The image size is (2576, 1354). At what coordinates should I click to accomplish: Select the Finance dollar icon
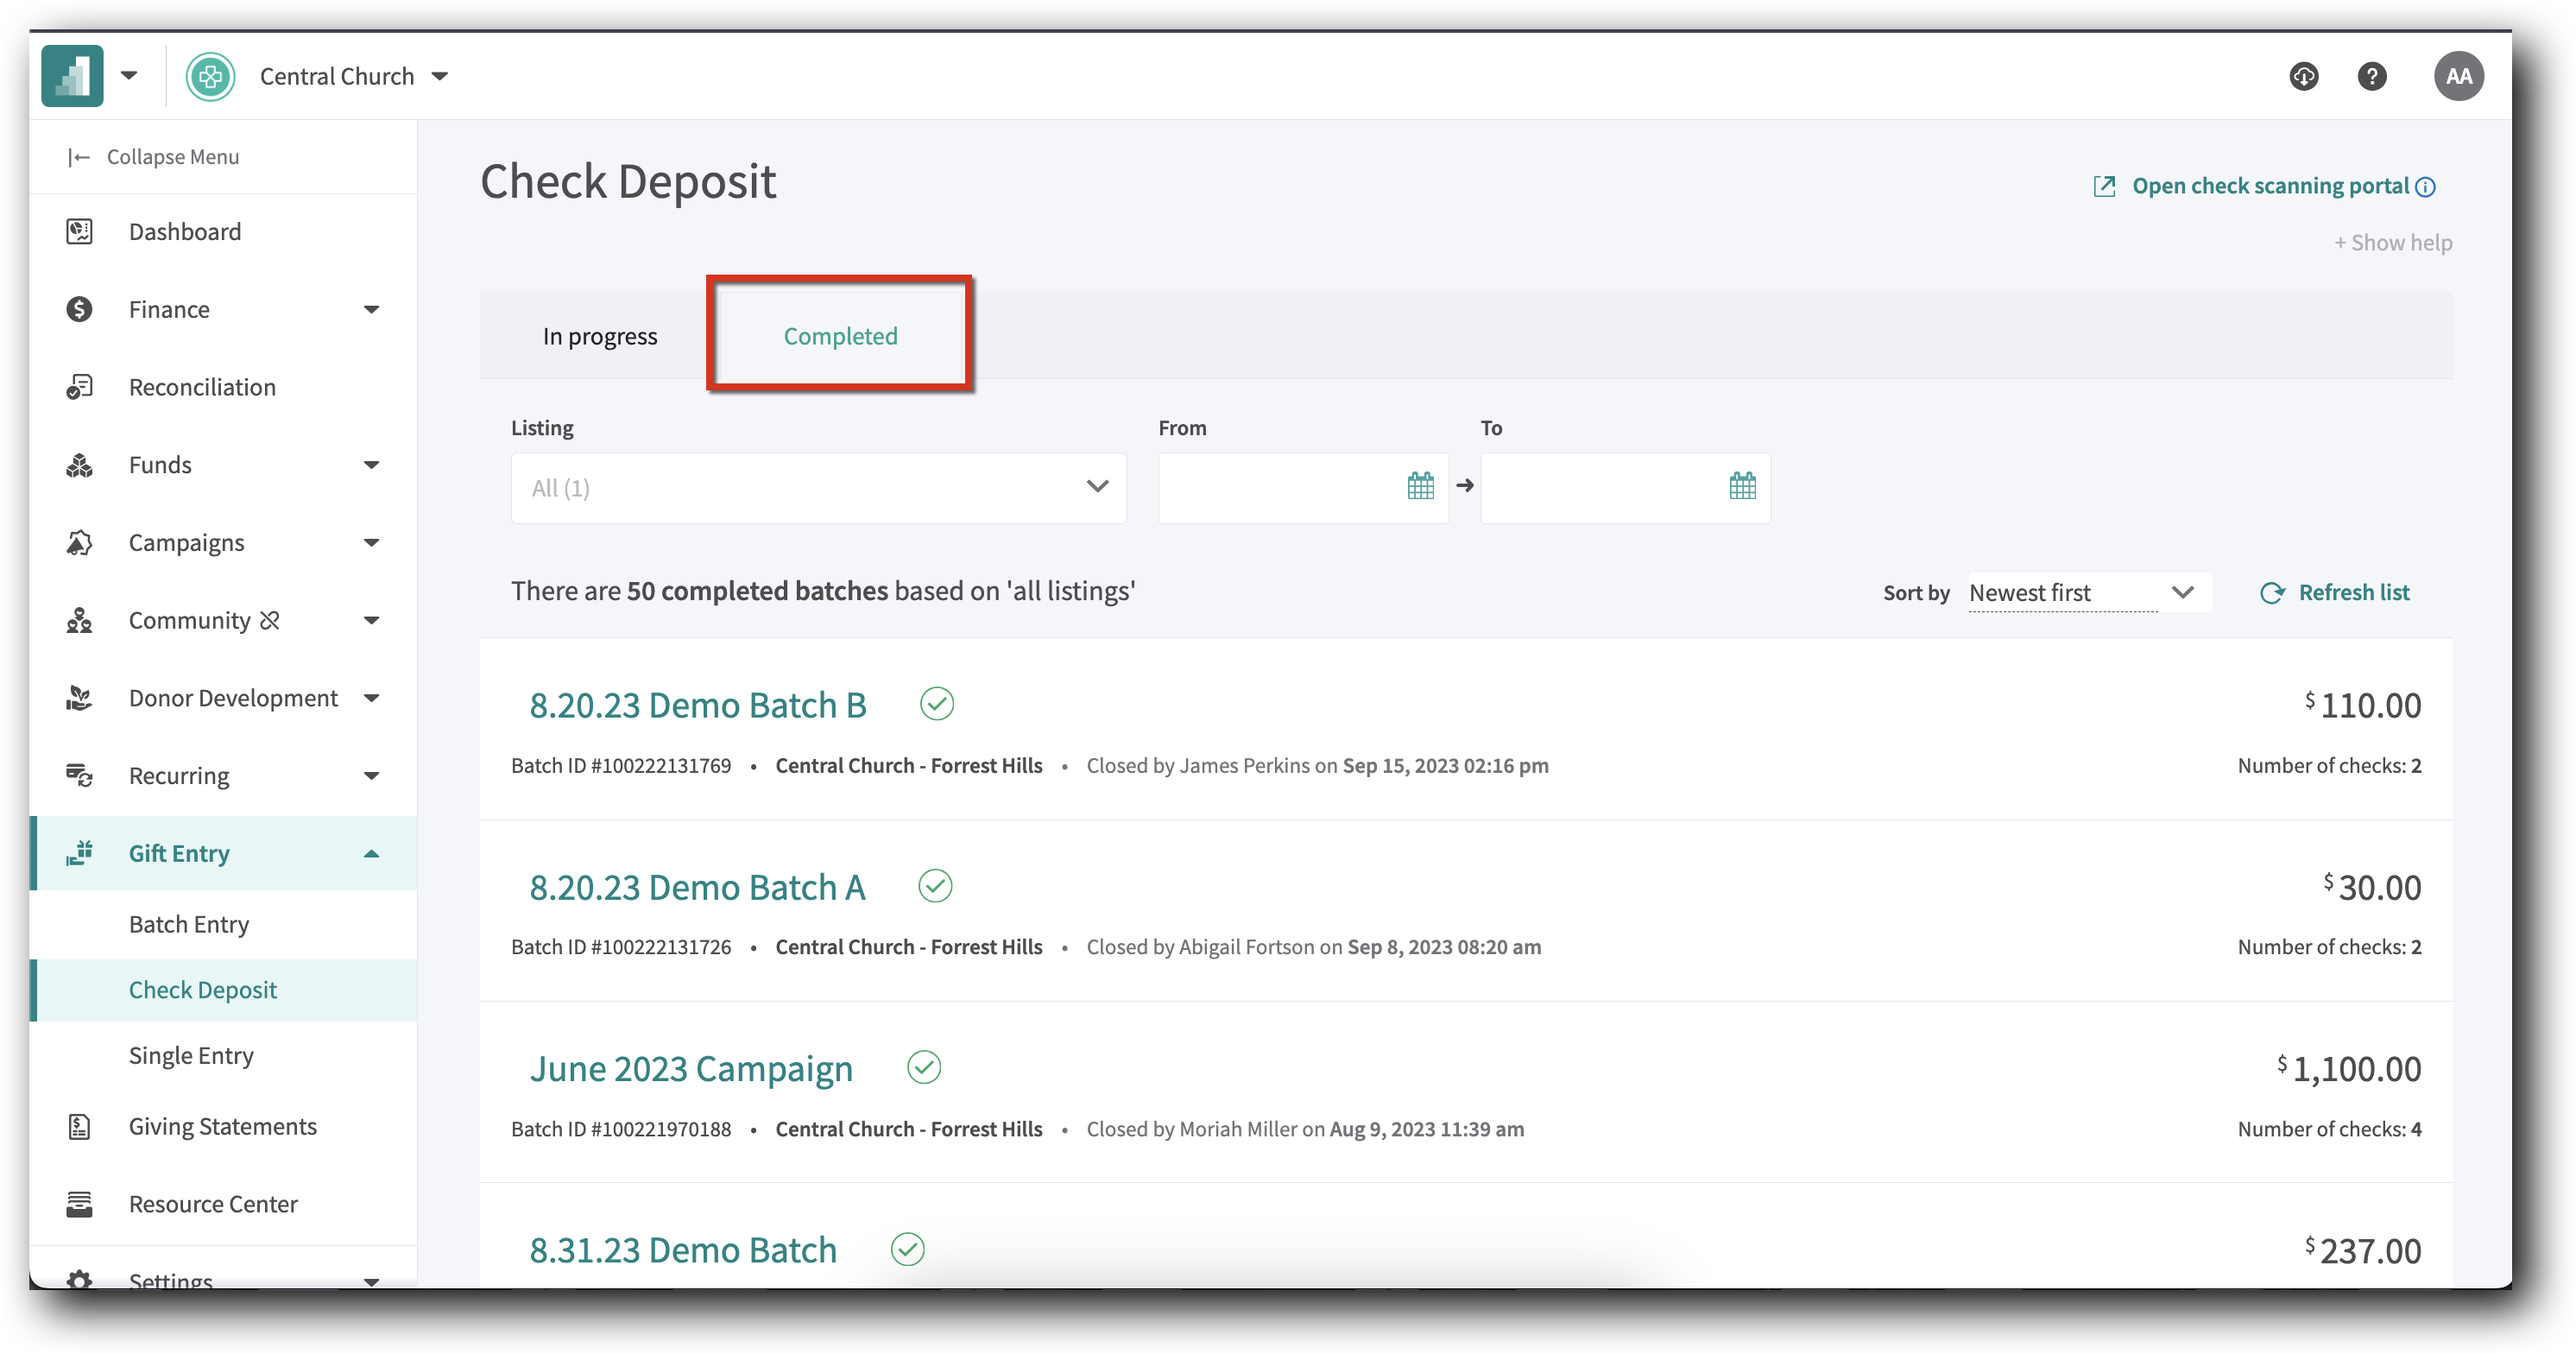80,309
